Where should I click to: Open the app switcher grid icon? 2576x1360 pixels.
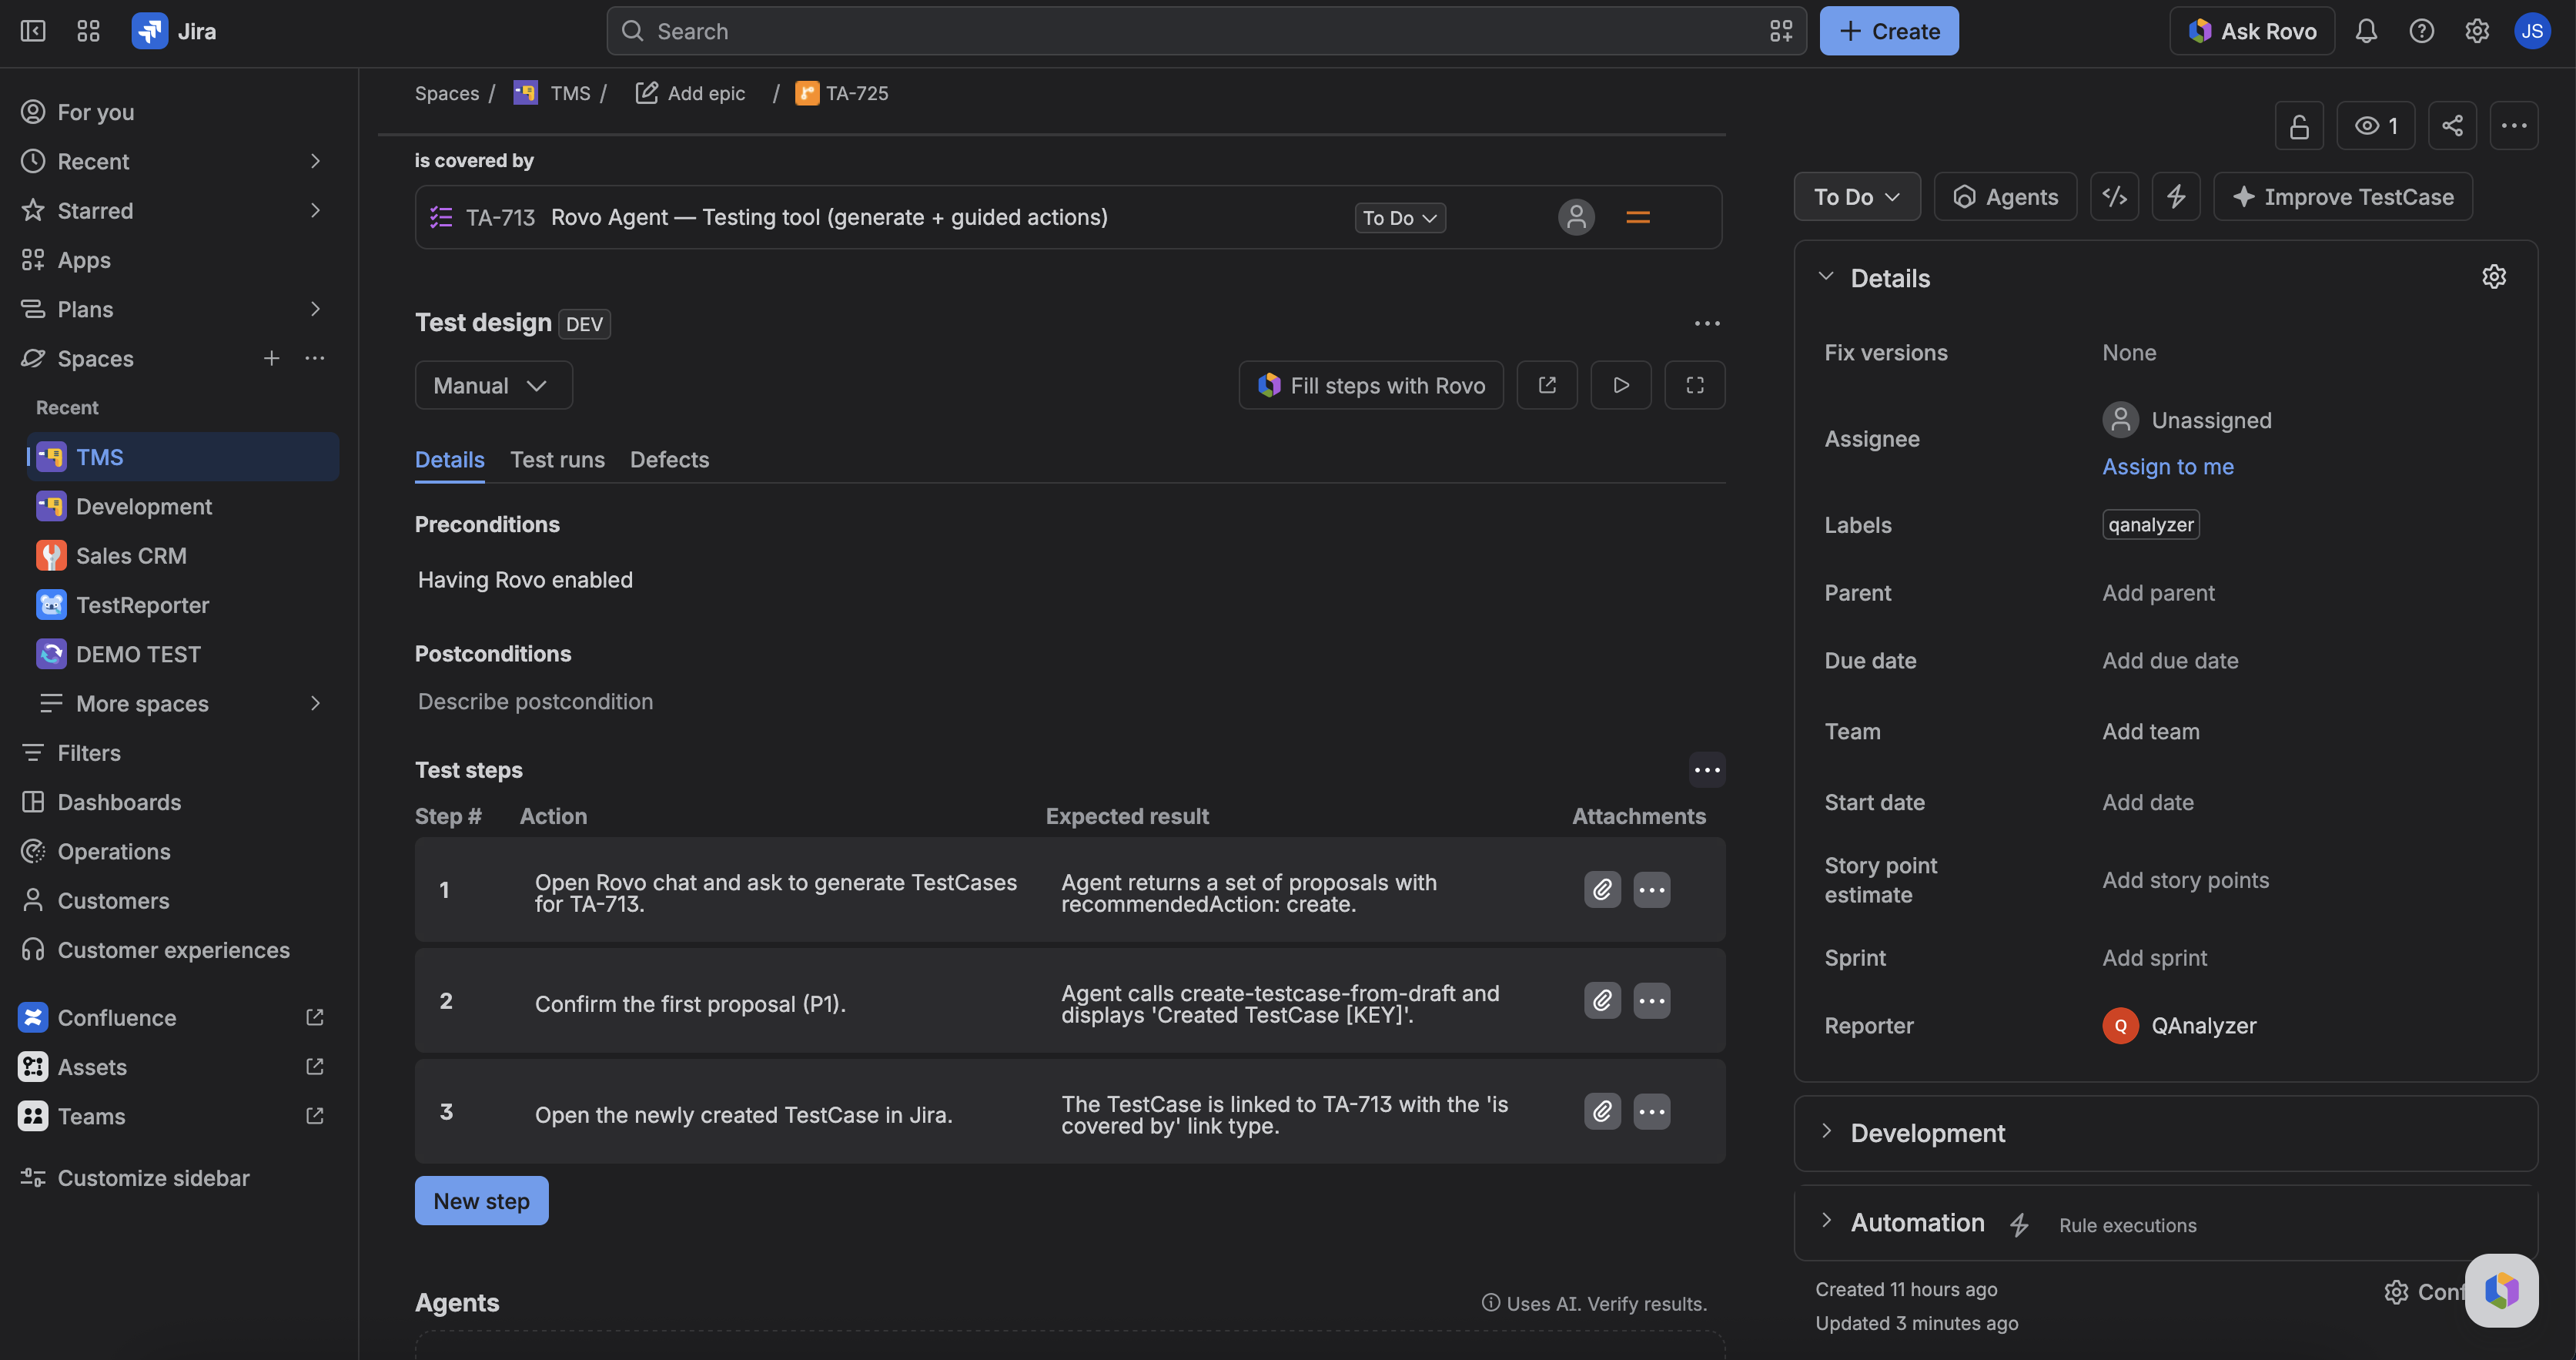tap(88, 31)
